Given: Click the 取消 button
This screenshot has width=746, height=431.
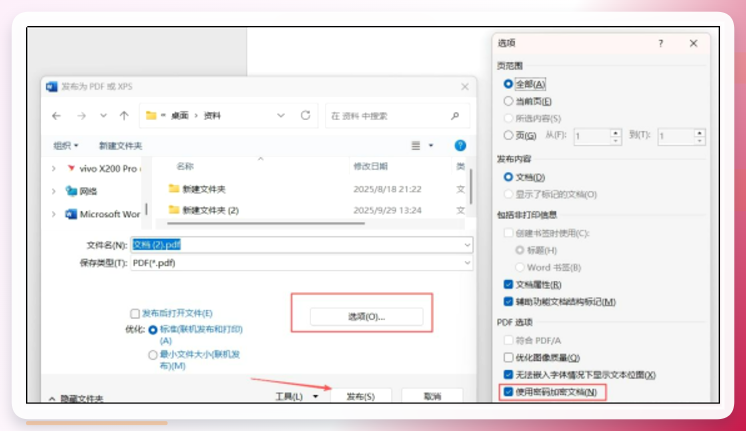Looking at the screenshot, I should 432,396.
